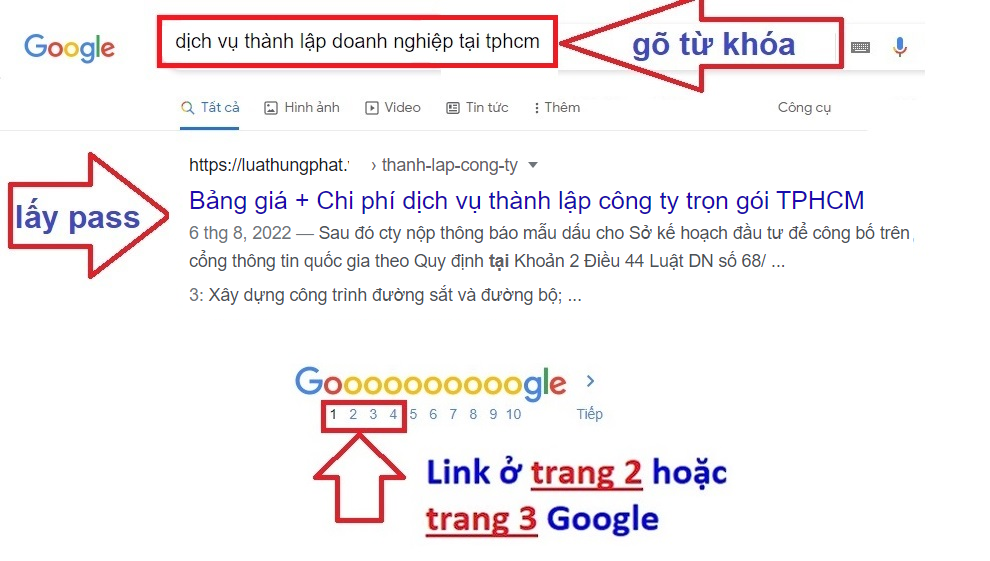
Task: Open Công cụ search tools
Action: tap(804, 108)
